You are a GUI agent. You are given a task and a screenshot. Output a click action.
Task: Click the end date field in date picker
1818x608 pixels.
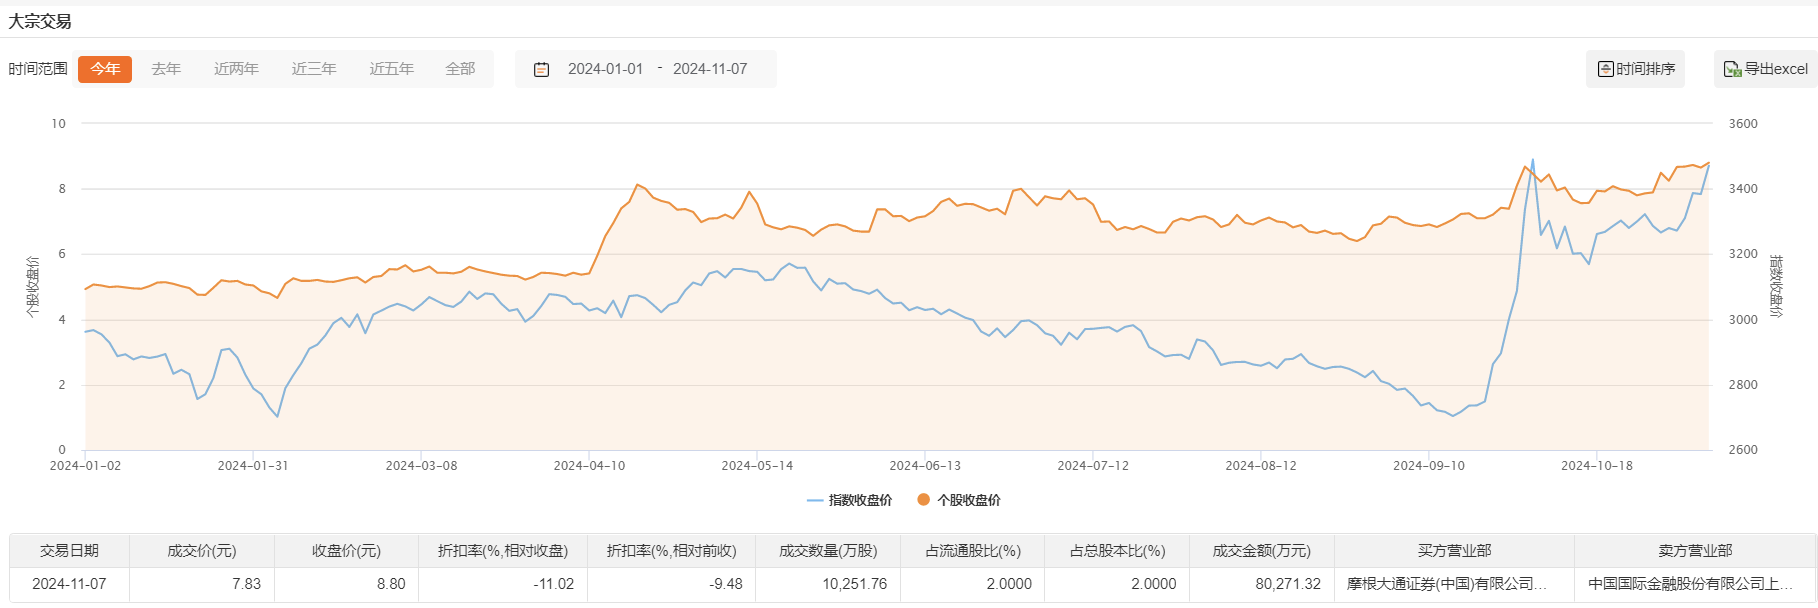(710, 69)
